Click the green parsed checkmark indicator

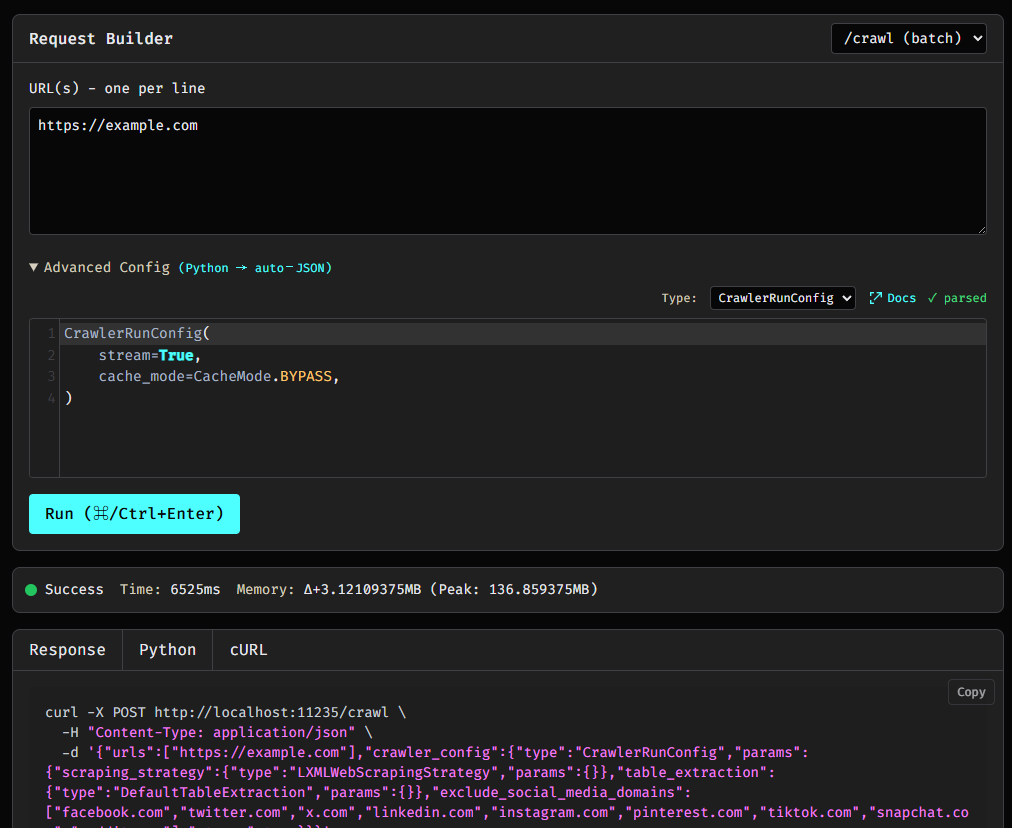932,298
